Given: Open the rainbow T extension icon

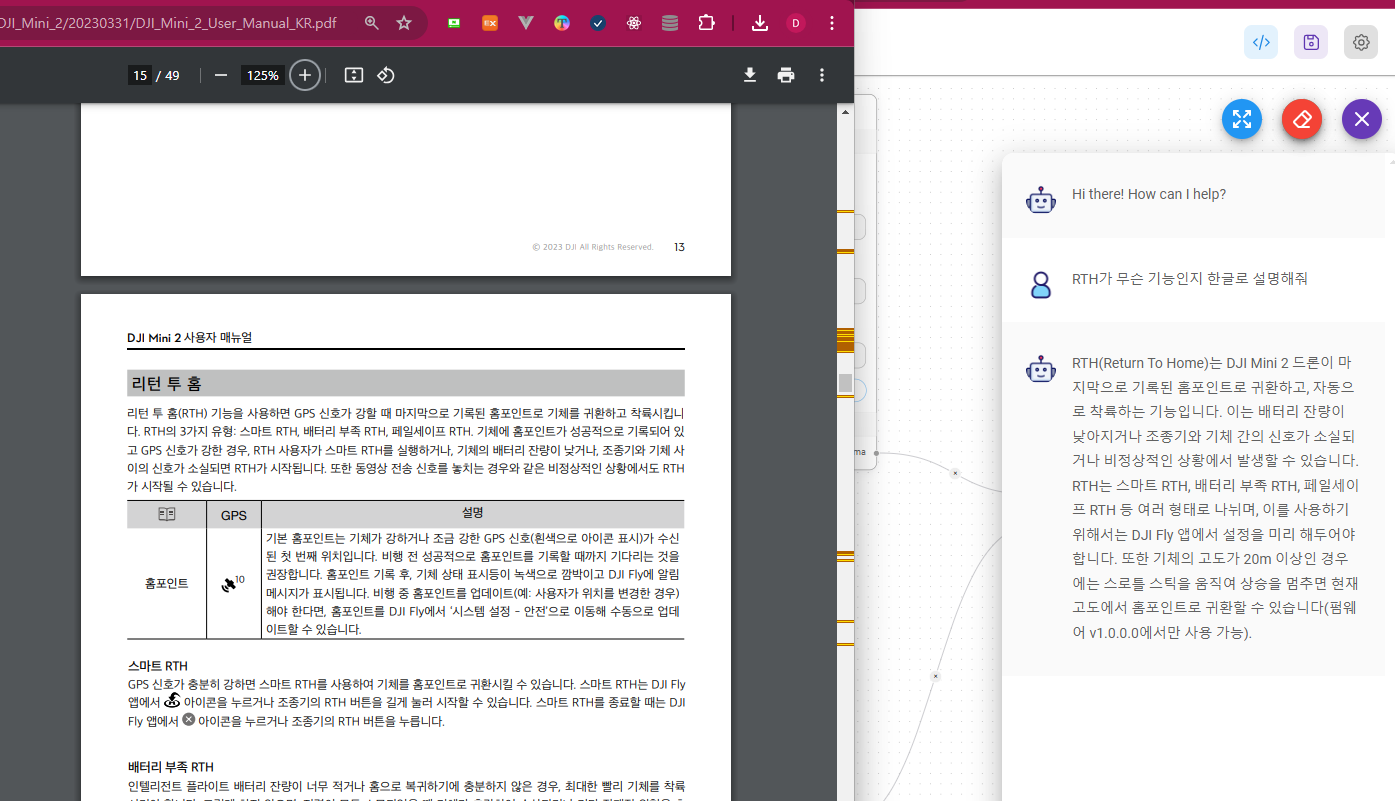Looking at the screenshot, I should (562, 23).
